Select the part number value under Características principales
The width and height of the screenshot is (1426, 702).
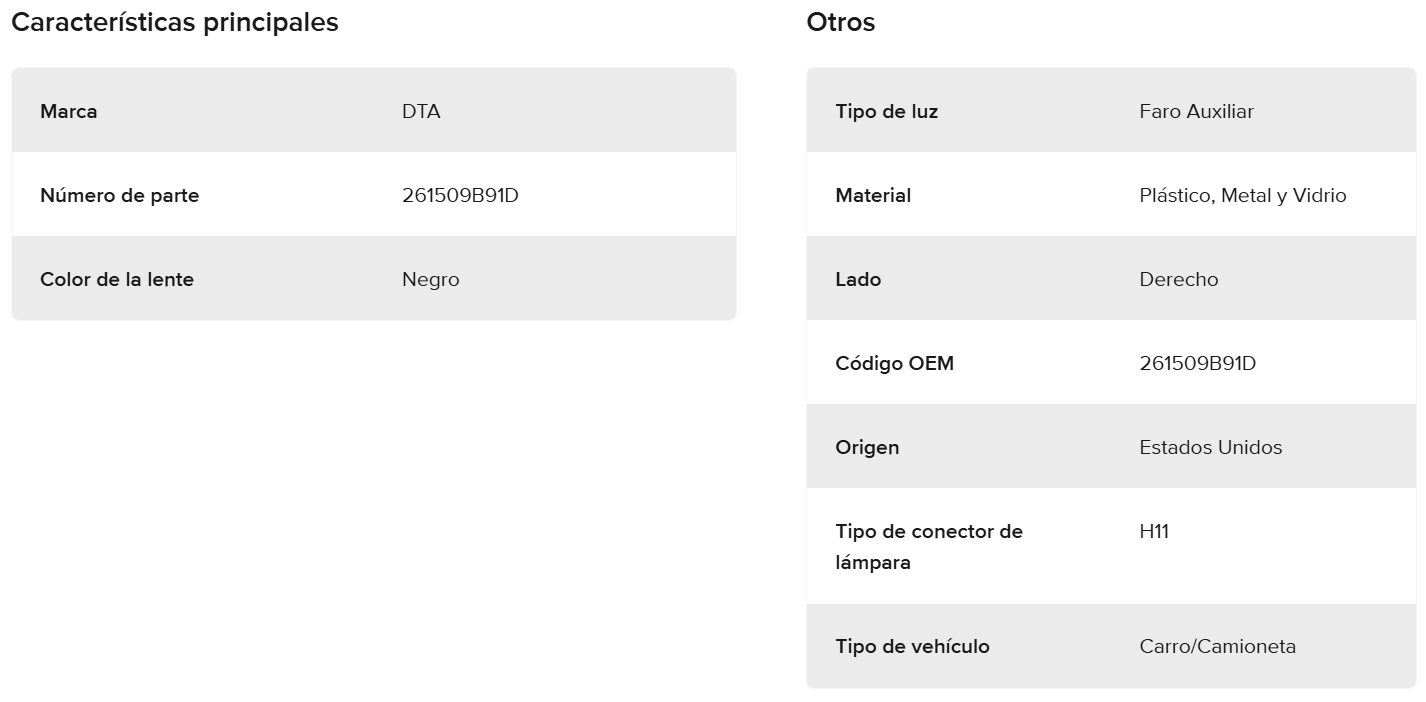pos(460,195)
